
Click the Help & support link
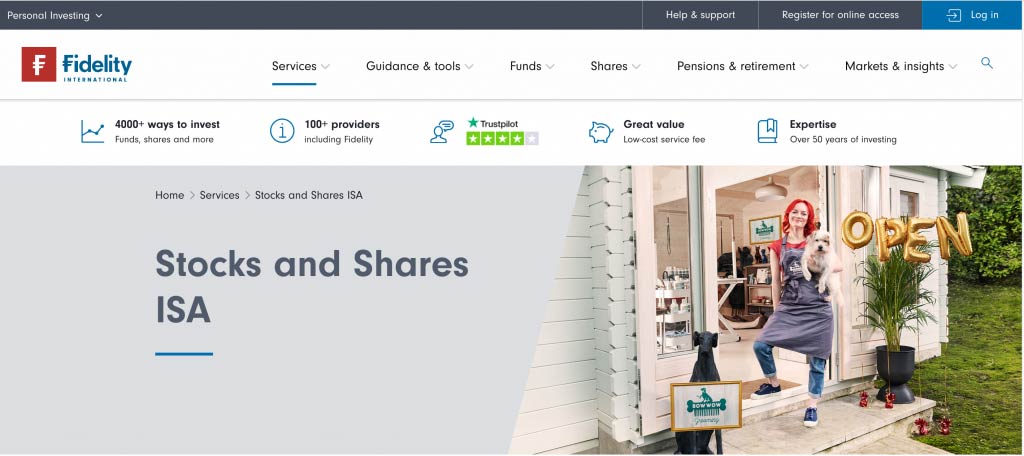click(700, 15)
